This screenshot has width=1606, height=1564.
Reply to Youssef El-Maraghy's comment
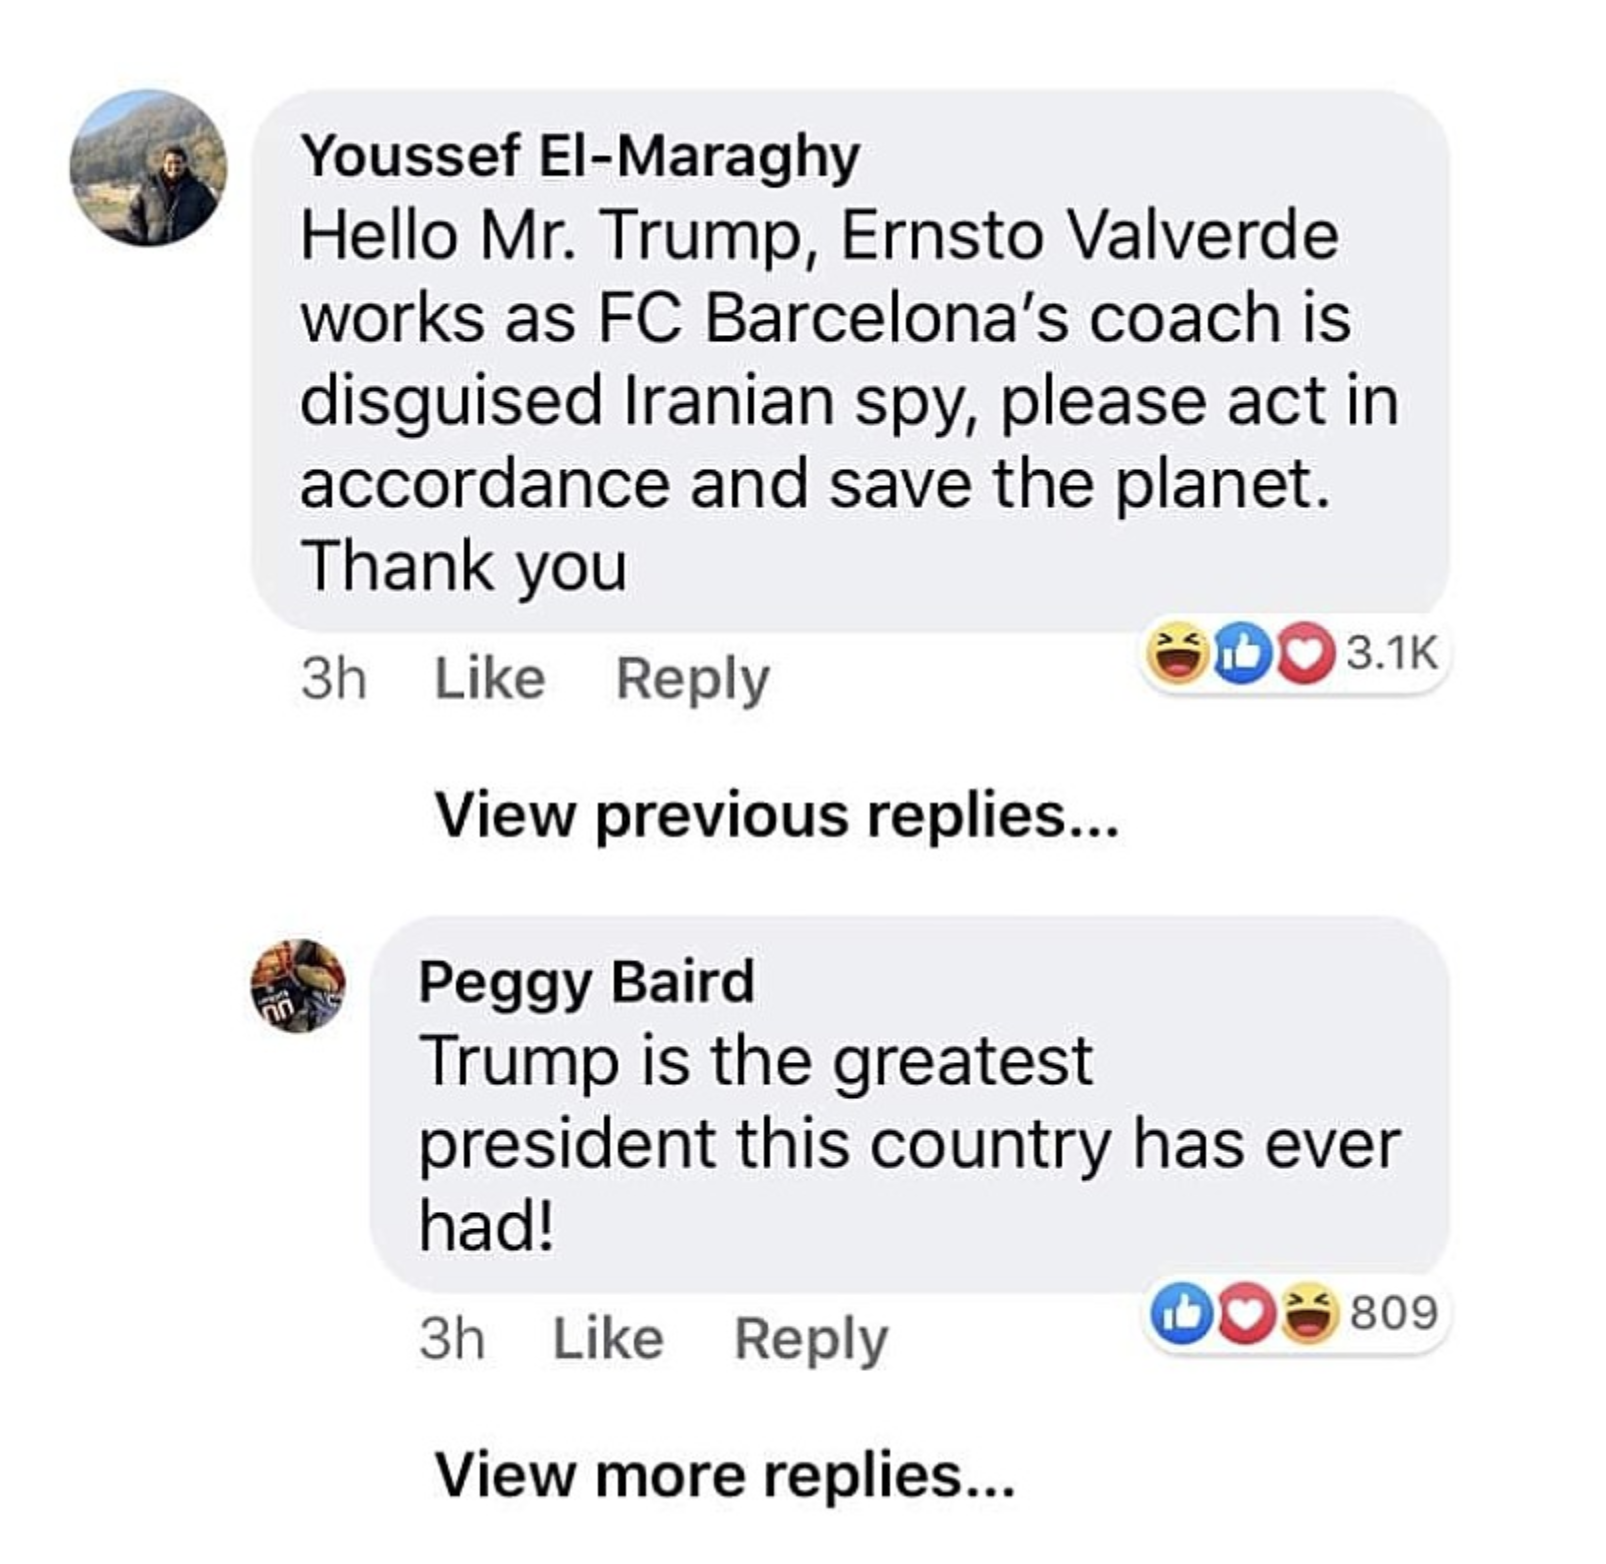coord(693,679)
